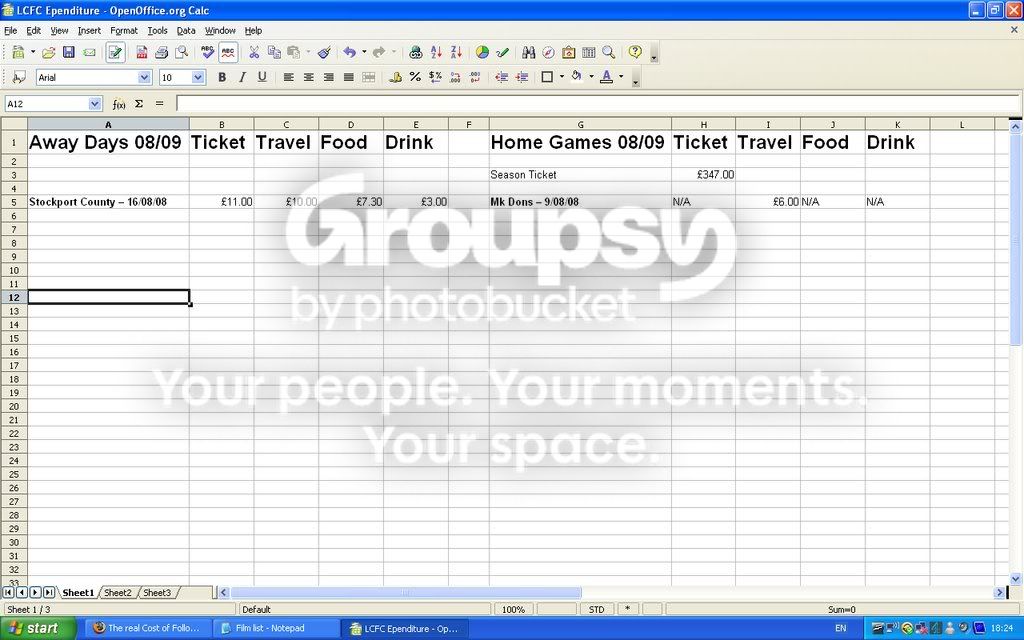
Task: Click the Sum button on the formula bar
Action: coord(139,104)
